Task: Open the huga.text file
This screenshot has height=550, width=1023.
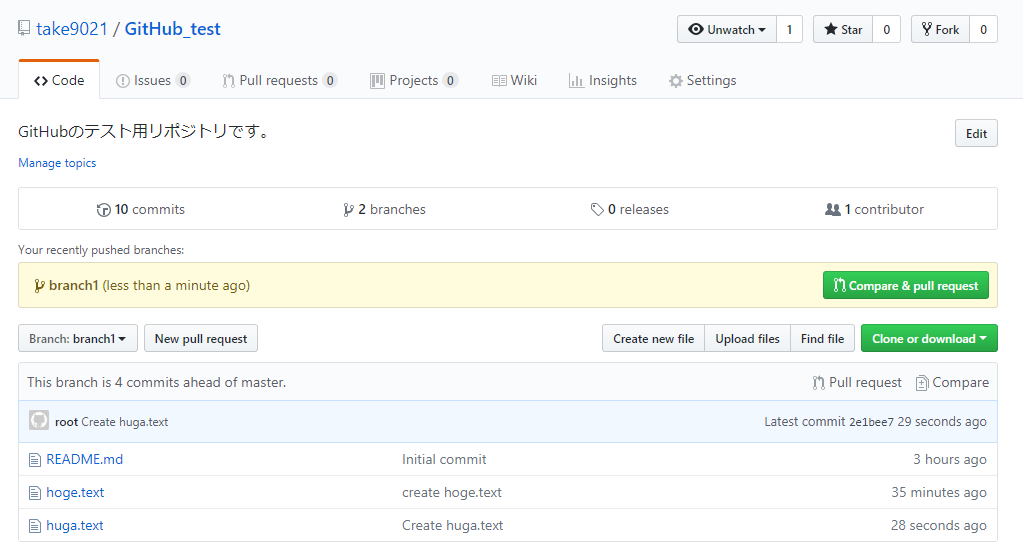Action: pos(75,525)
